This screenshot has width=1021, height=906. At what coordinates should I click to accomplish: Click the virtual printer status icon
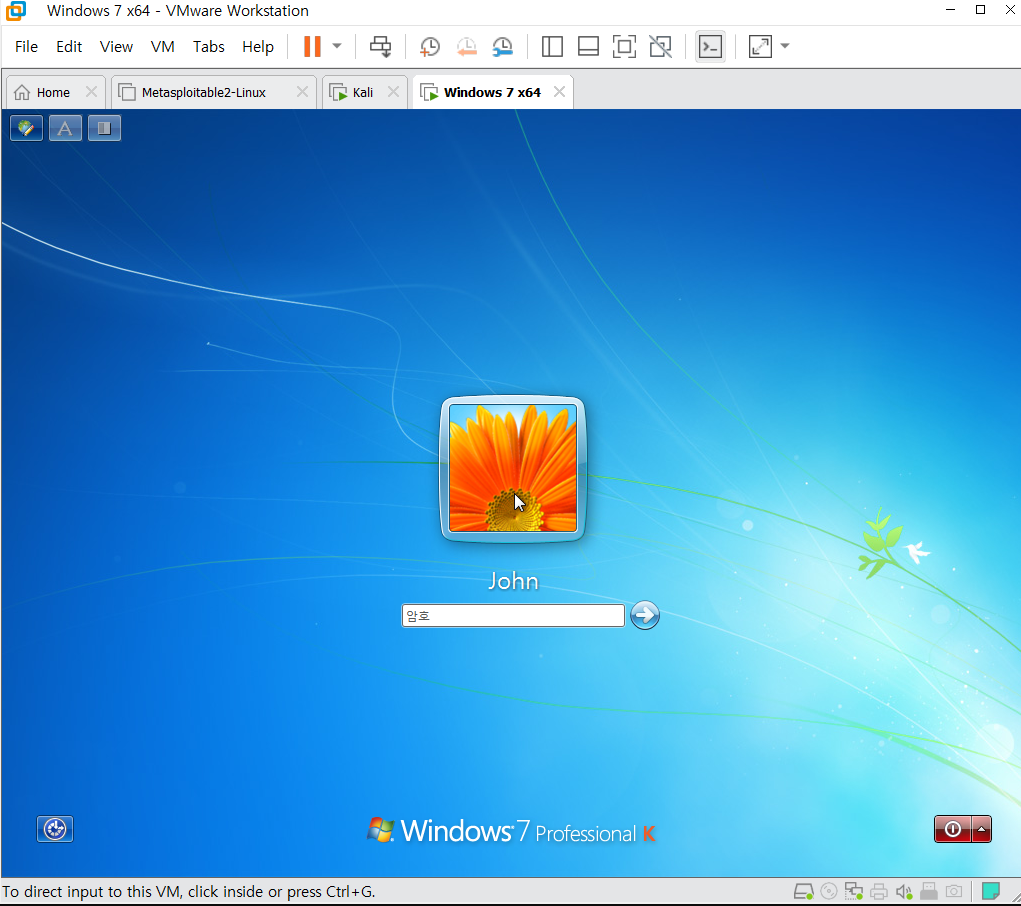[879, 891]
